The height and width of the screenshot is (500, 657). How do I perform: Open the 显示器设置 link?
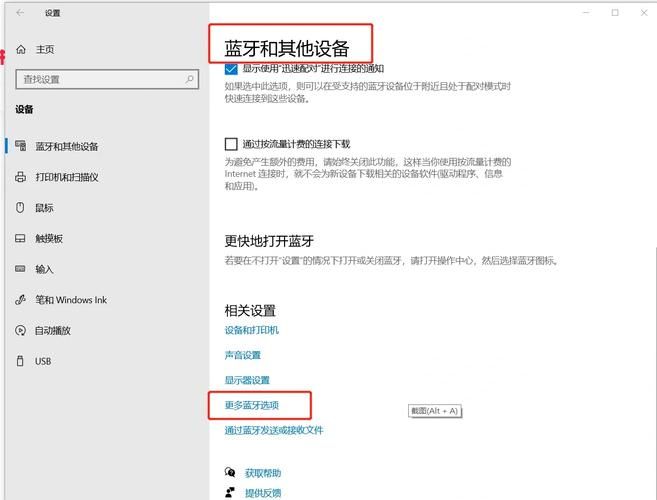coord(247,380)
